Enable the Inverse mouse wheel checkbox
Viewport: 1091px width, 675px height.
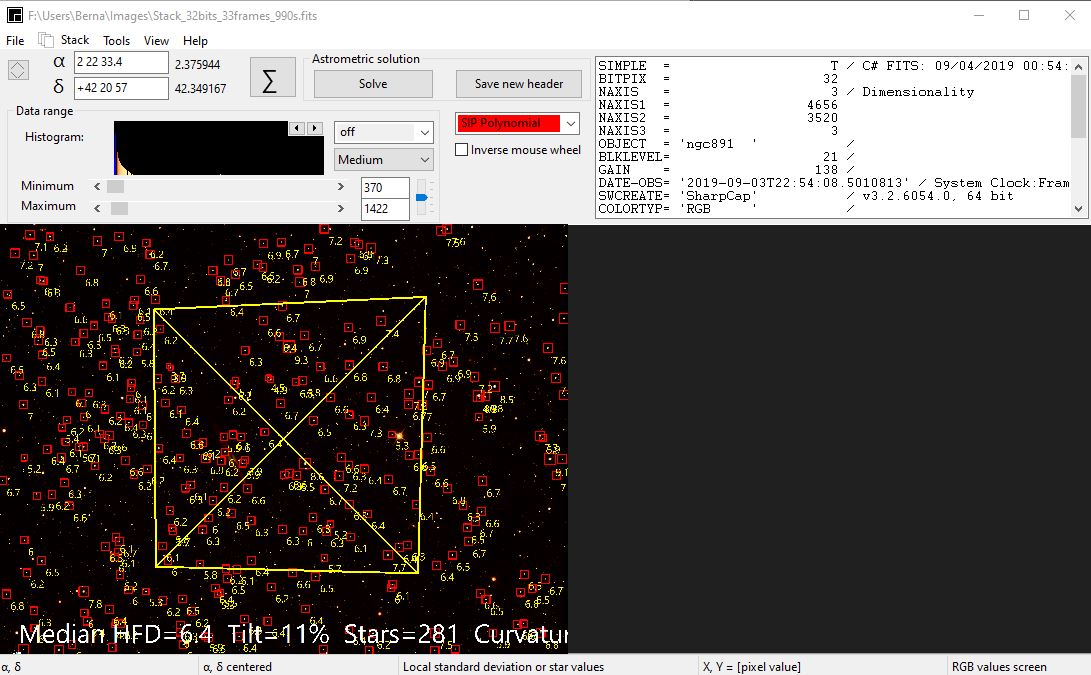pyautogui.click(x=462, y=150)
